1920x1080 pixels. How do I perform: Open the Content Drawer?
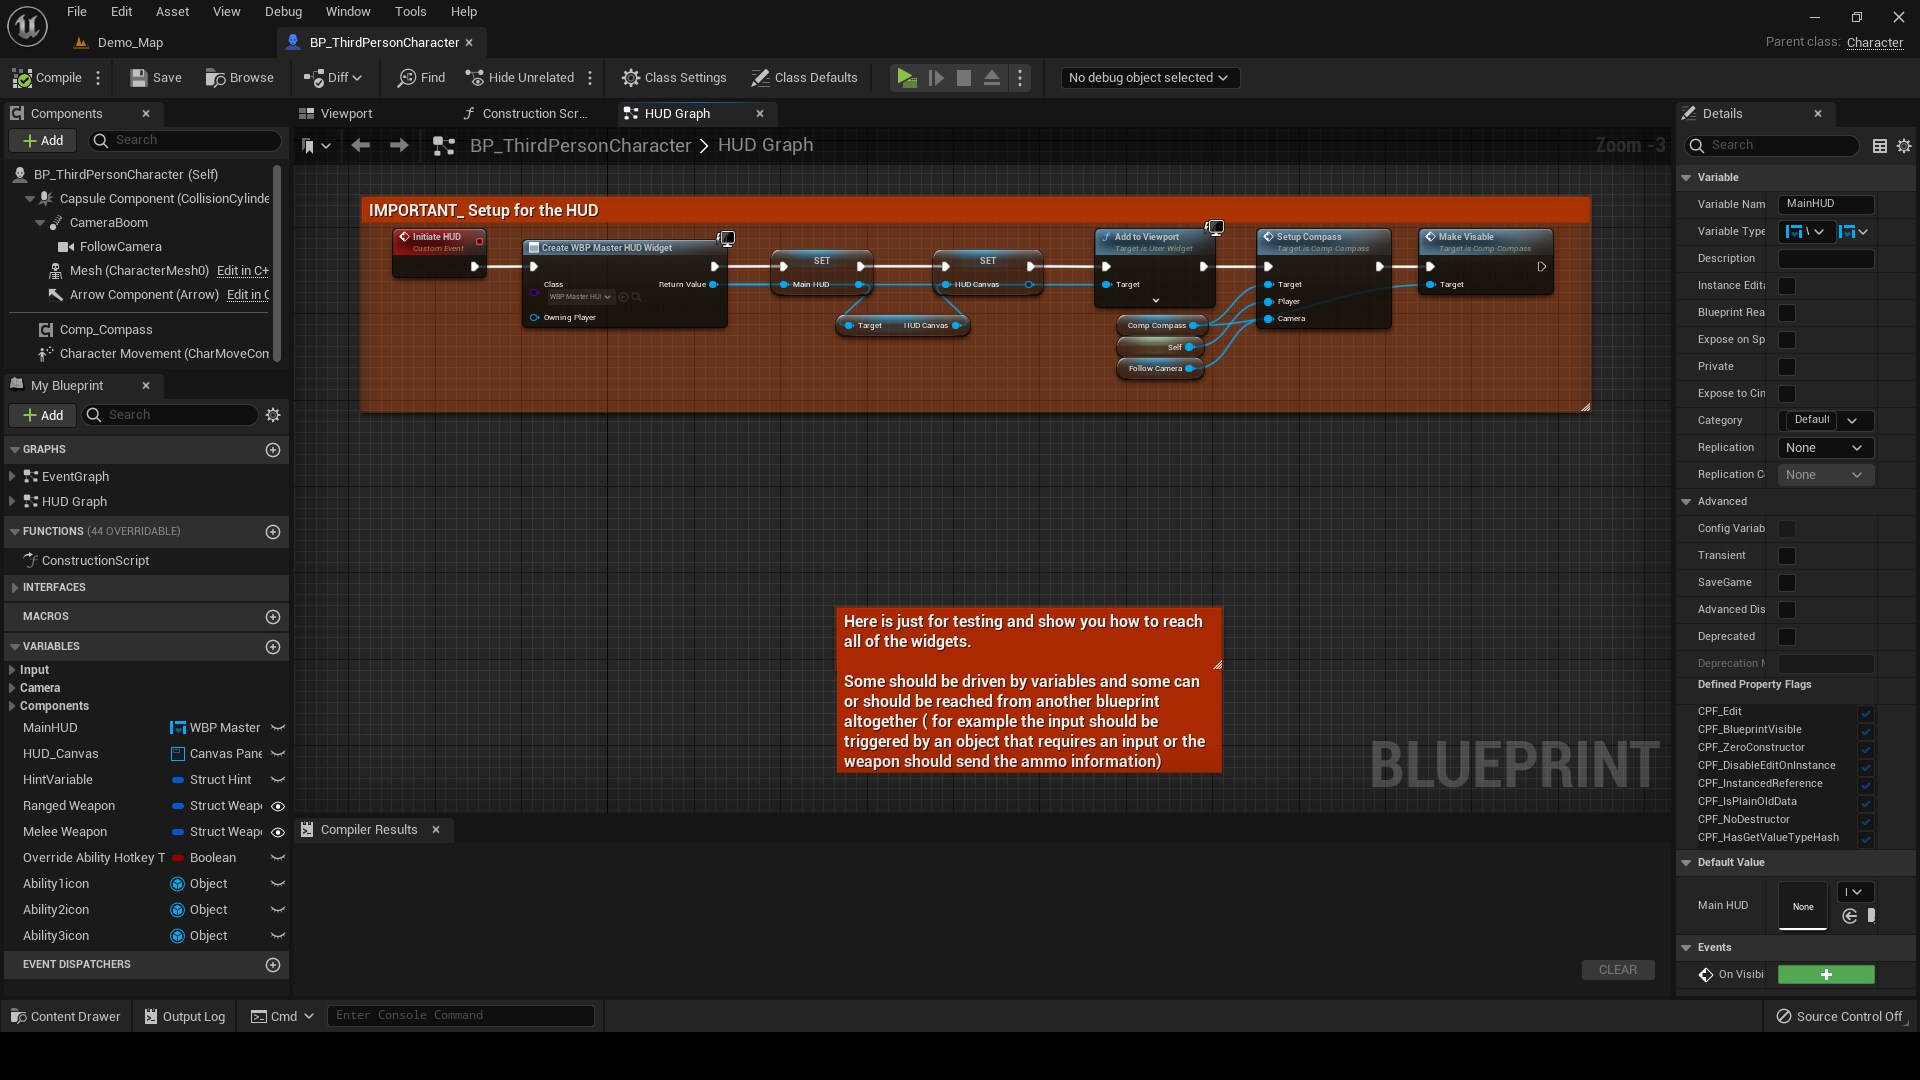64,1016
